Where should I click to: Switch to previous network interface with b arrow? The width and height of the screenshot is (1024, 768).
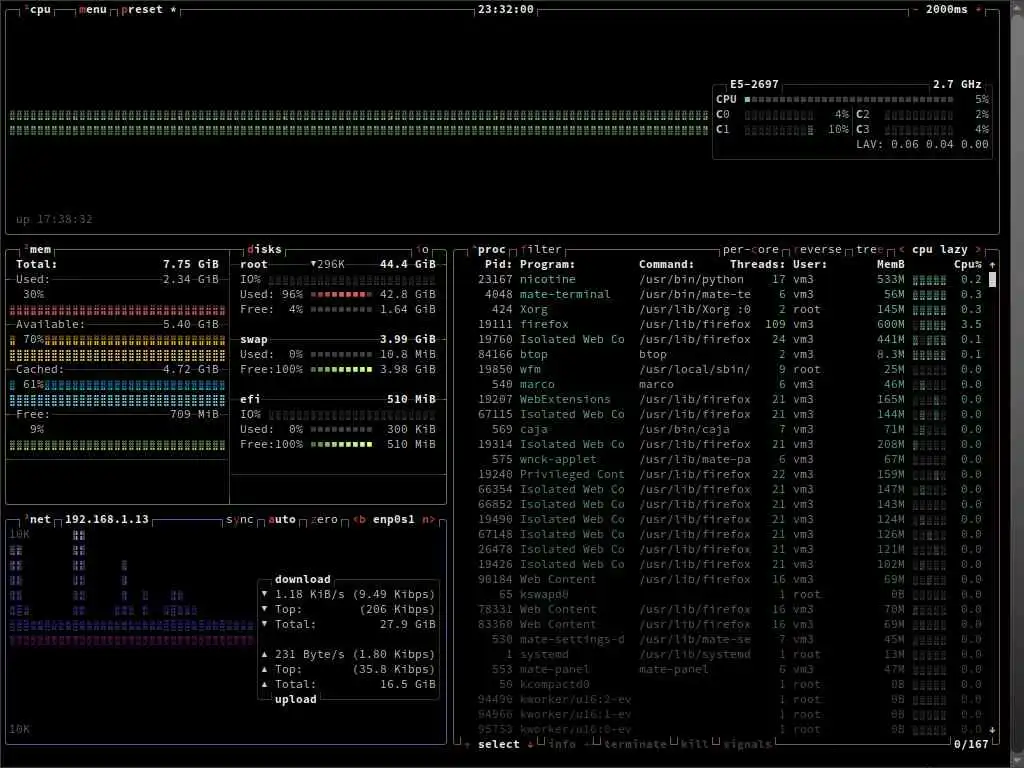[359, 519]
